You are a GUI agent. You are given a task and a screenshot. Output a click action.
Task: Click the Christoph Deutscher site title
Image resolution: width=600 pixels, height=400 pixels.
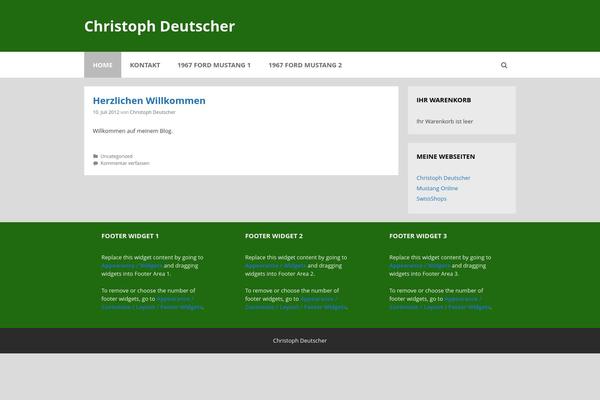(159, 26)
